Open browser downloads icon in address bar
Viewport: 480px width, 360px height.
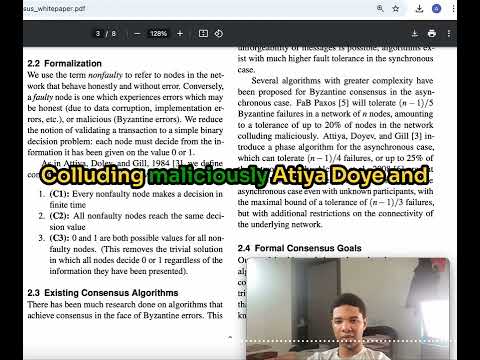pos(419,9)
